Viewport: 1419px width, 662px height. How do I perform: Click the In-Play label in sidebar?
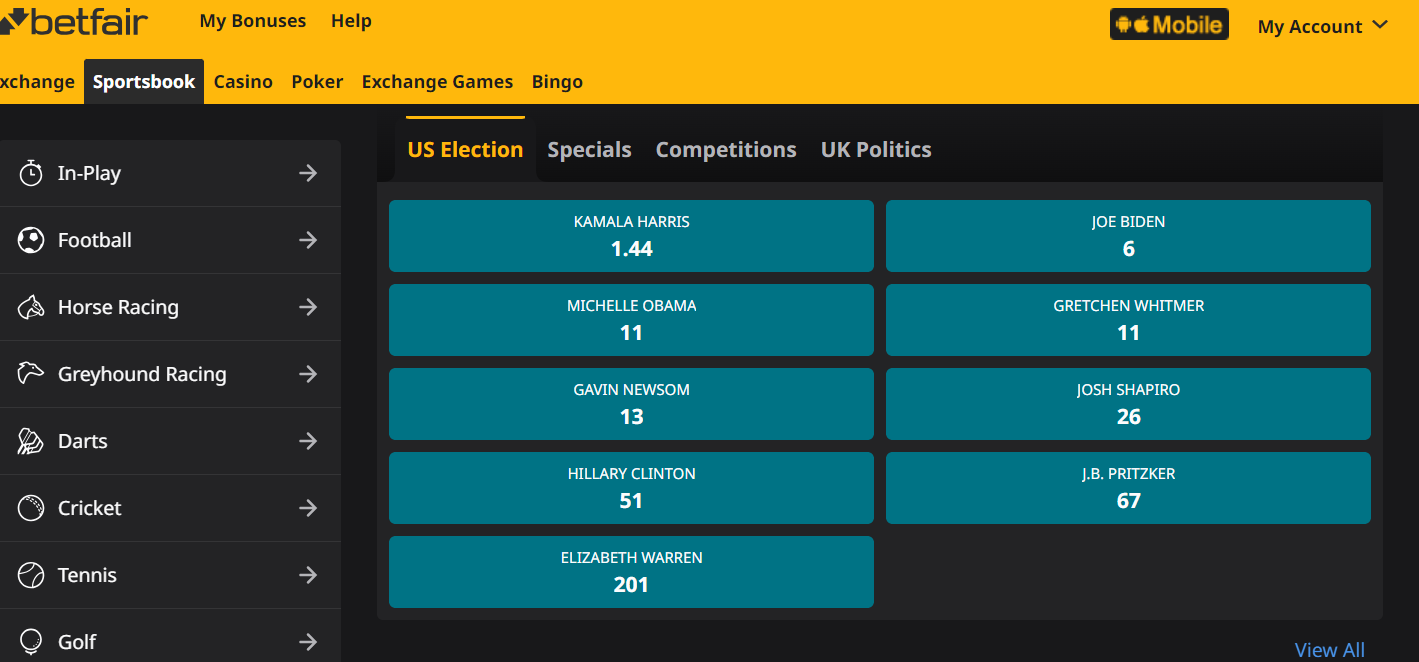(89, 173)
